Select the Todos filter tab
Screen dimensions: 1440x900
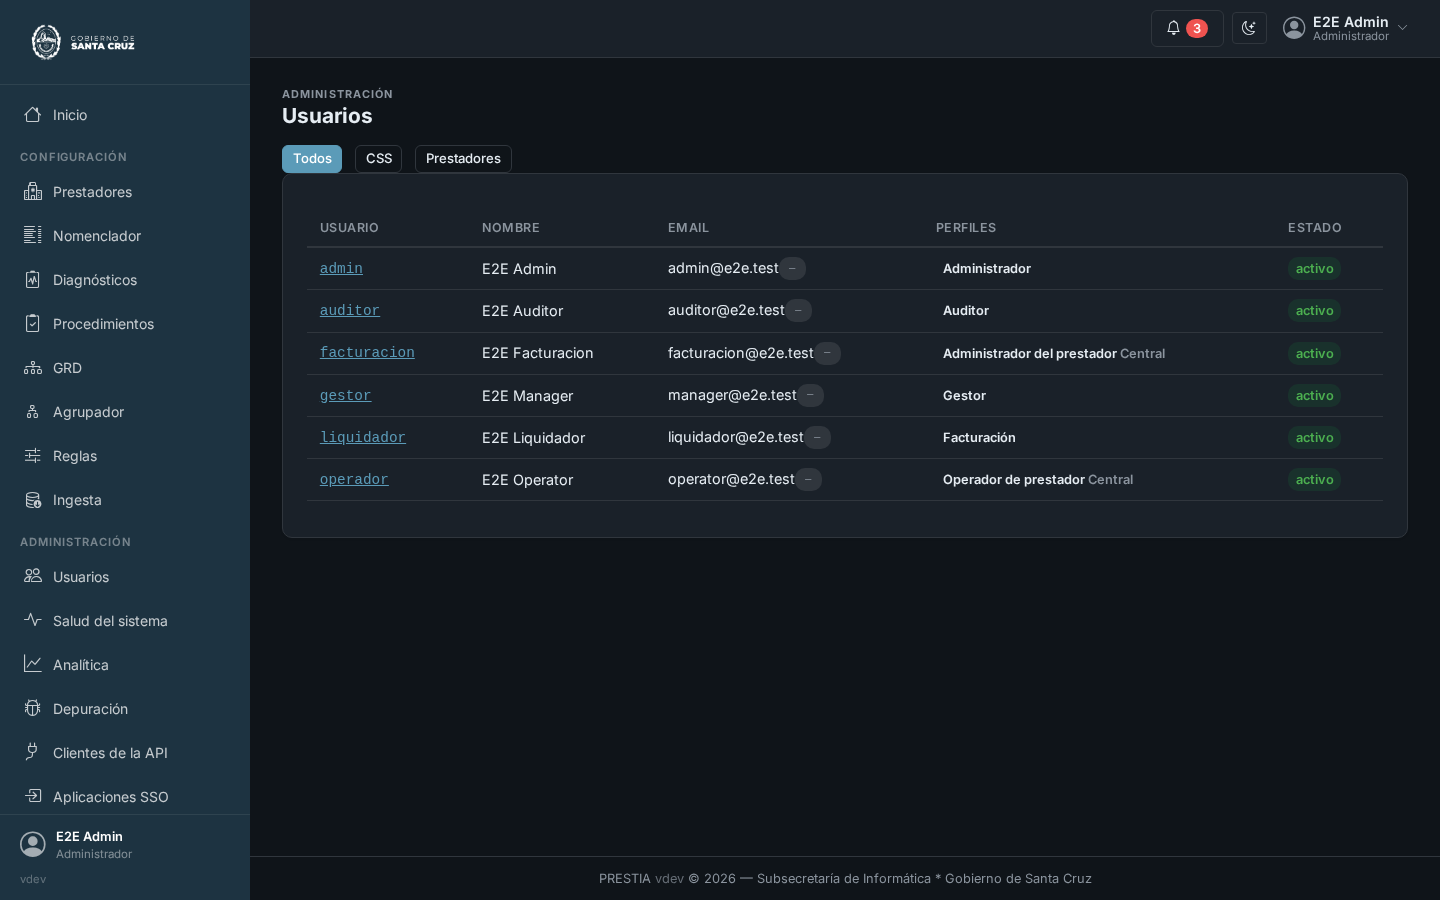(312, 159)
